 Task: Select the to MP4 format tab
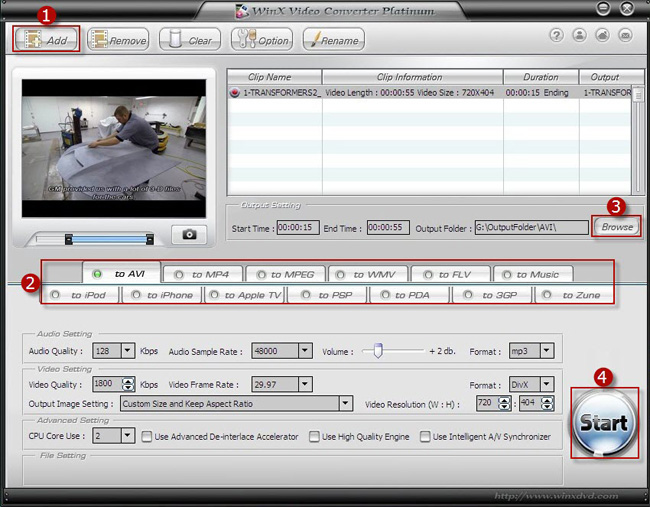[203, 274]
